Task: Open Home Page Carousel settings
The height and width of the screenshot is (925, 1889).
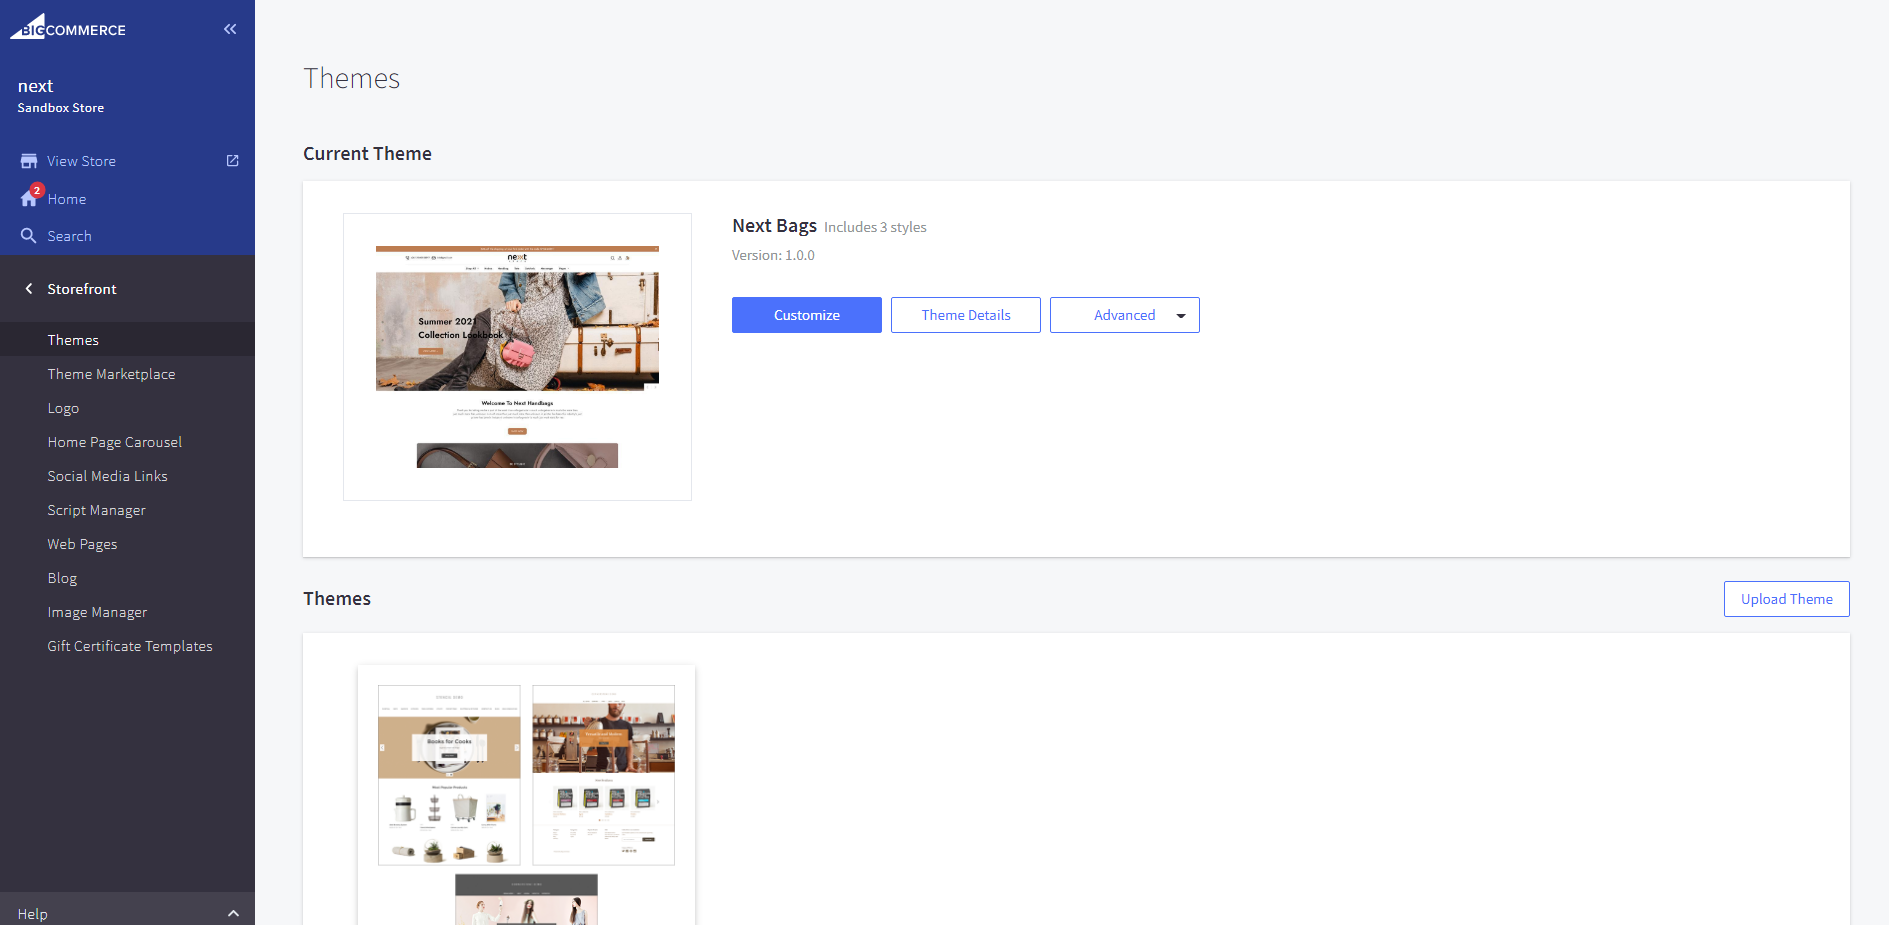Action: point(114,442)
